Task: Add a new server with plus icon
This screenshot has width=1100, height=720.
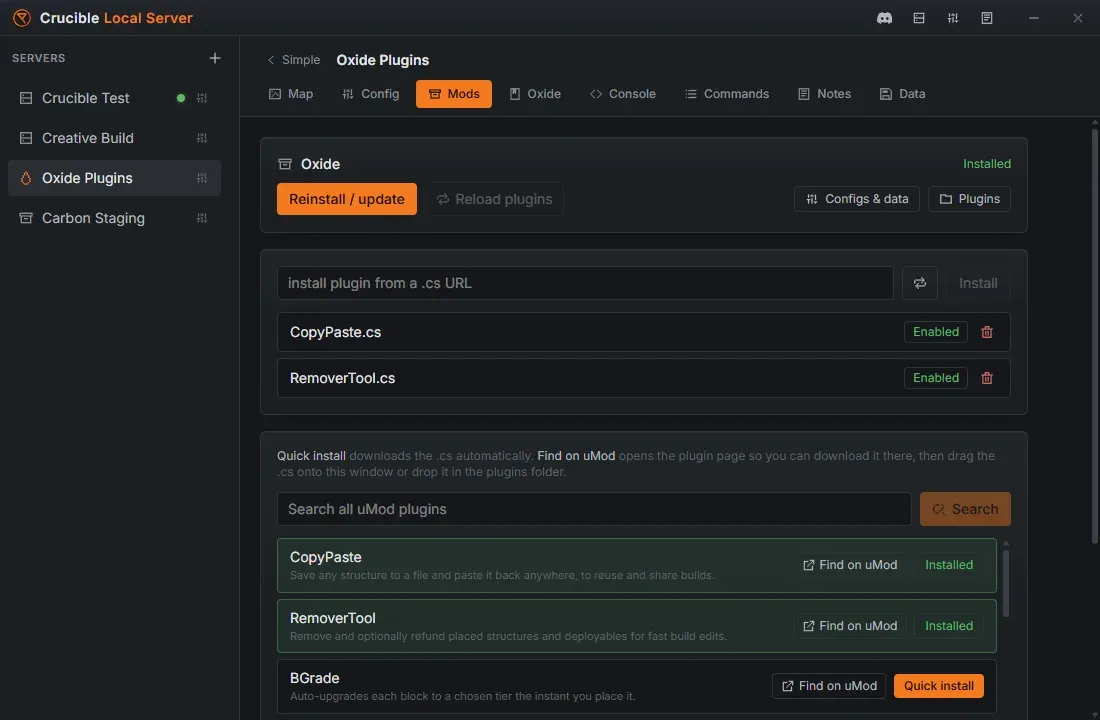Action: (x=215, y=58)
